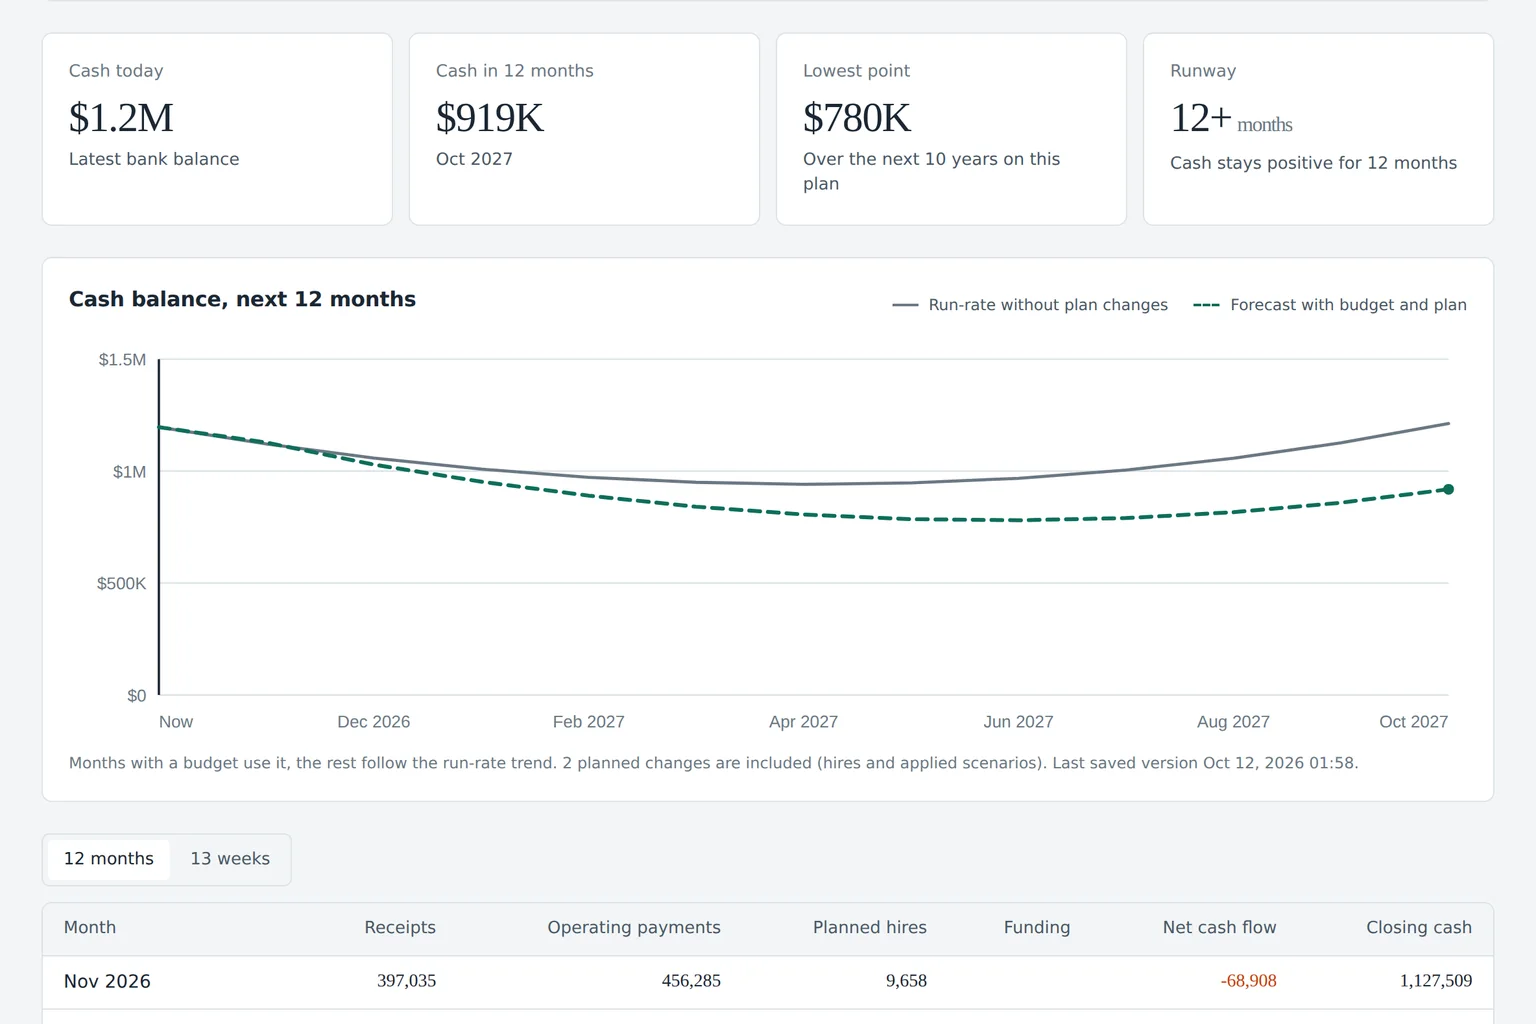Screen dimensions: 1536x1024
Task: Click the 12+ months runway value
Action: (1231, 119)
